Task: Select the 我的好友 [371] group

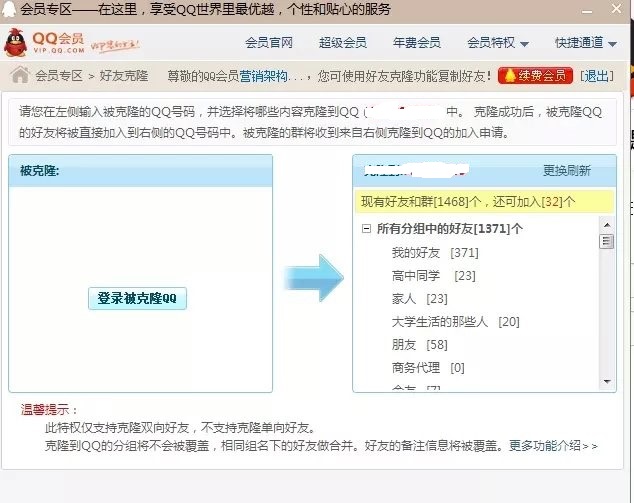Action: pyautogui.click(x=435, y=253)
